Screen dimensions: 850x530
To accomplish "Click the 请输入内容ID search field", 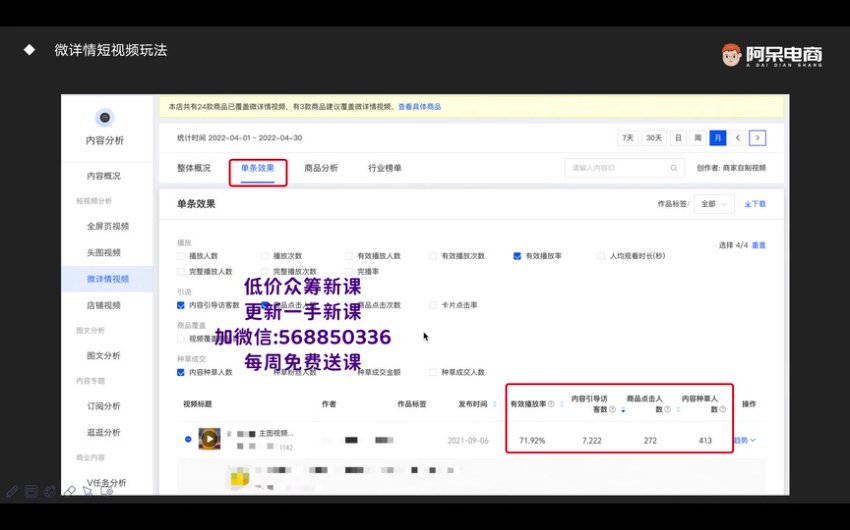I will point(615,168).
